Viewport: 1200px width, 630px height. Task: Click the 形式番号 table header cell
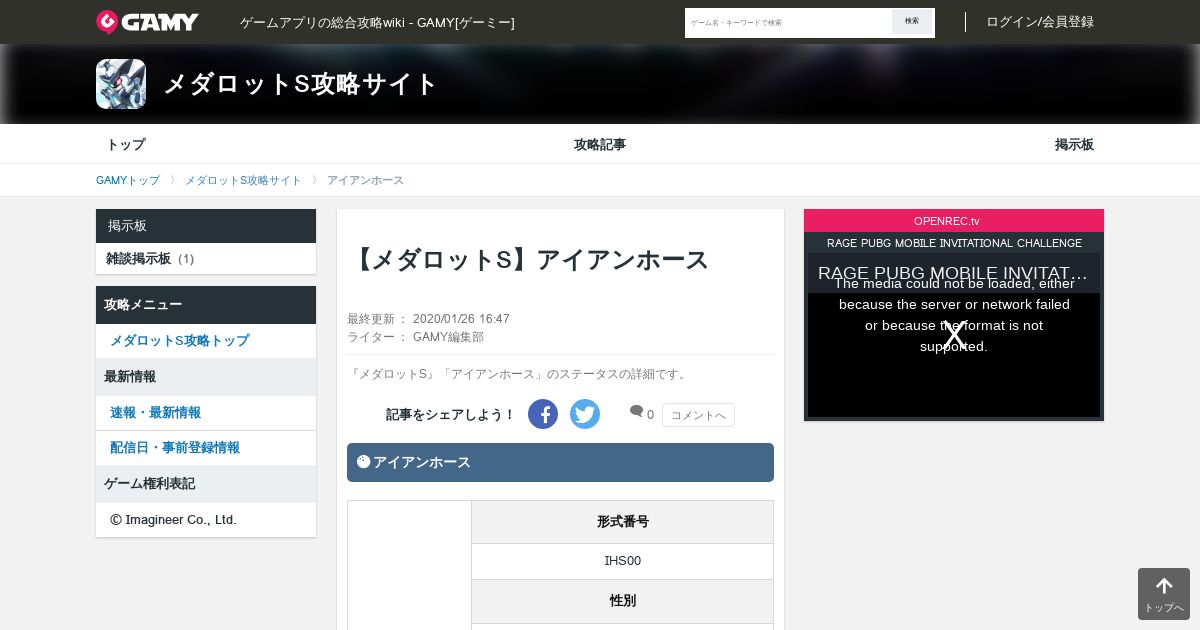[x=622, y=522]
